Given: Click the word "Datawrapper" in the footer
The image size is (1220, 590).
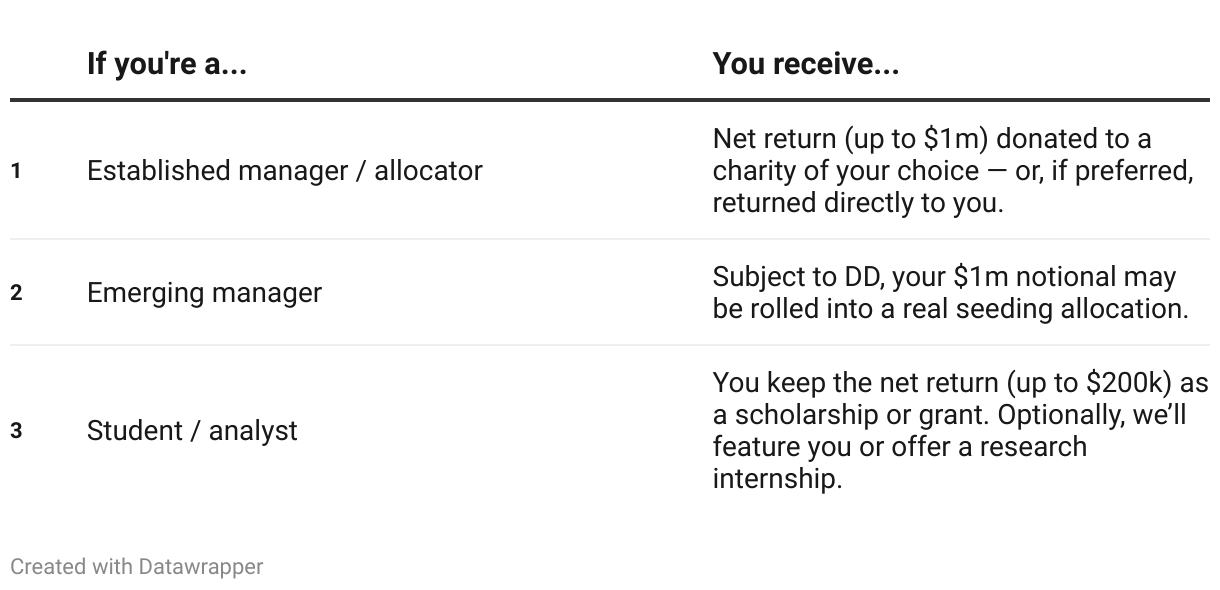Looking at the screenshot, I should pyautogui.click(x=201, y=567).
